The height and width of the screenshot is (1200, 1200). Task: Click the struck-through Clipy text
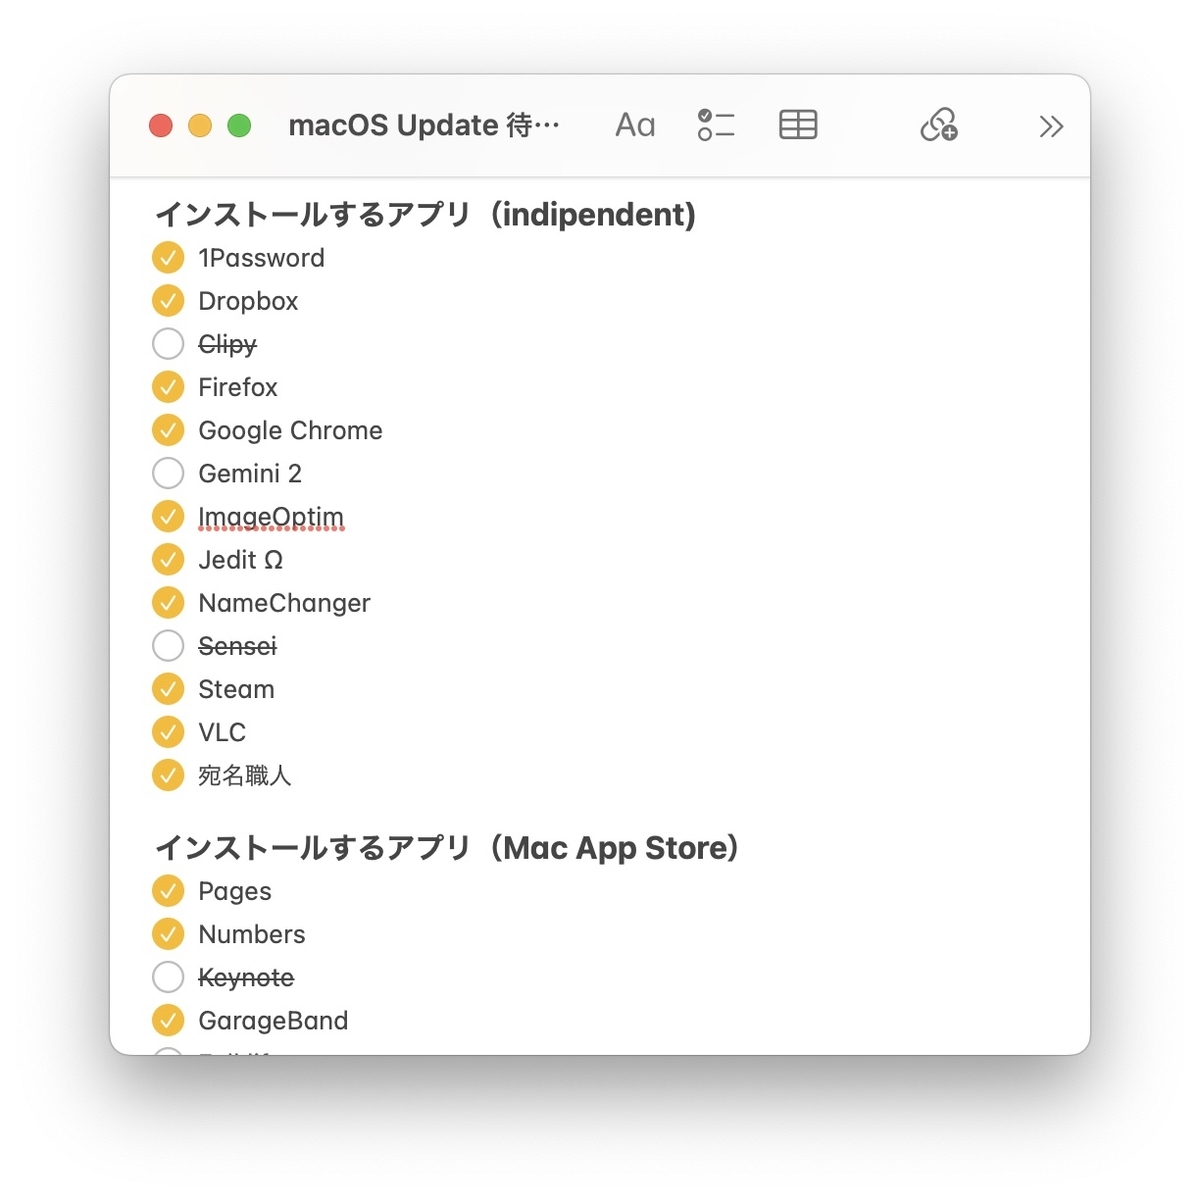tap(227, 344)
